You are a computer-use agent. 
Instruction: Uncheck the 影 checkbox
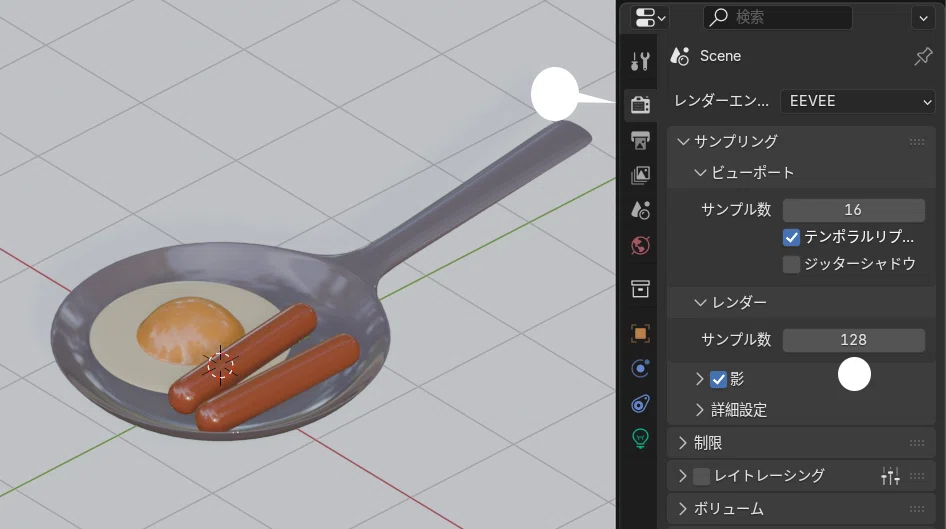coord(718,379)
